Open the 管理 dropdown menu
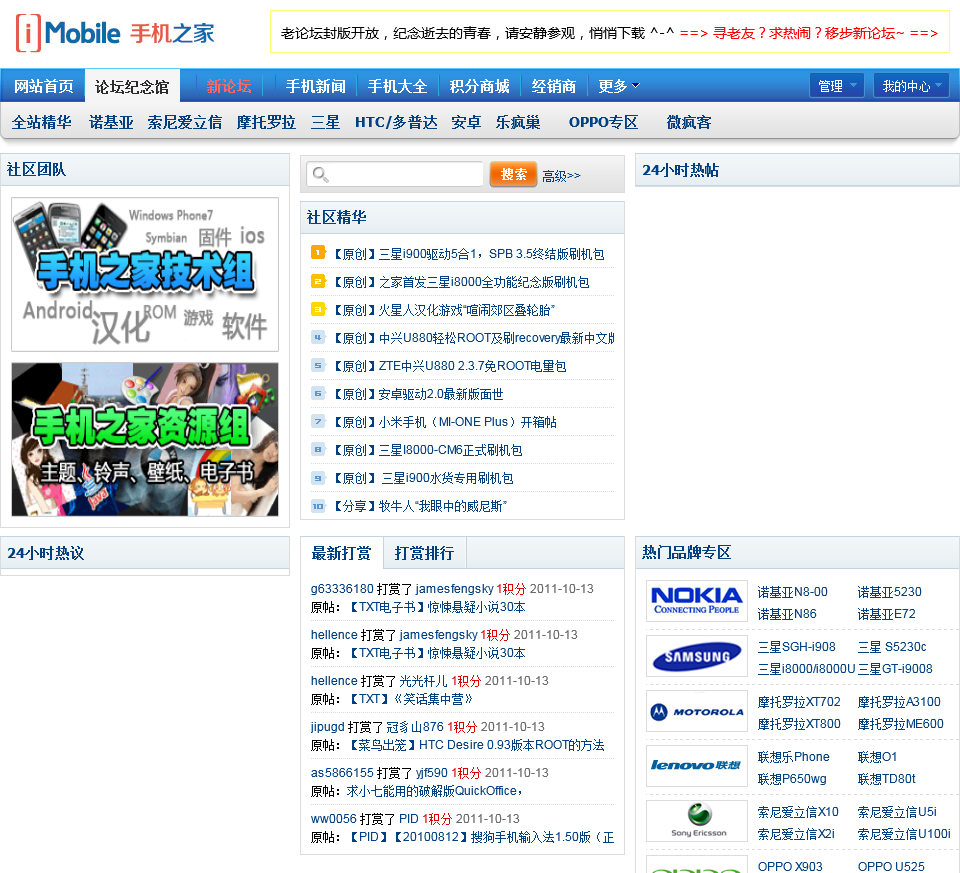The height and width of the screenshot is (873, 960). (836, 86)
